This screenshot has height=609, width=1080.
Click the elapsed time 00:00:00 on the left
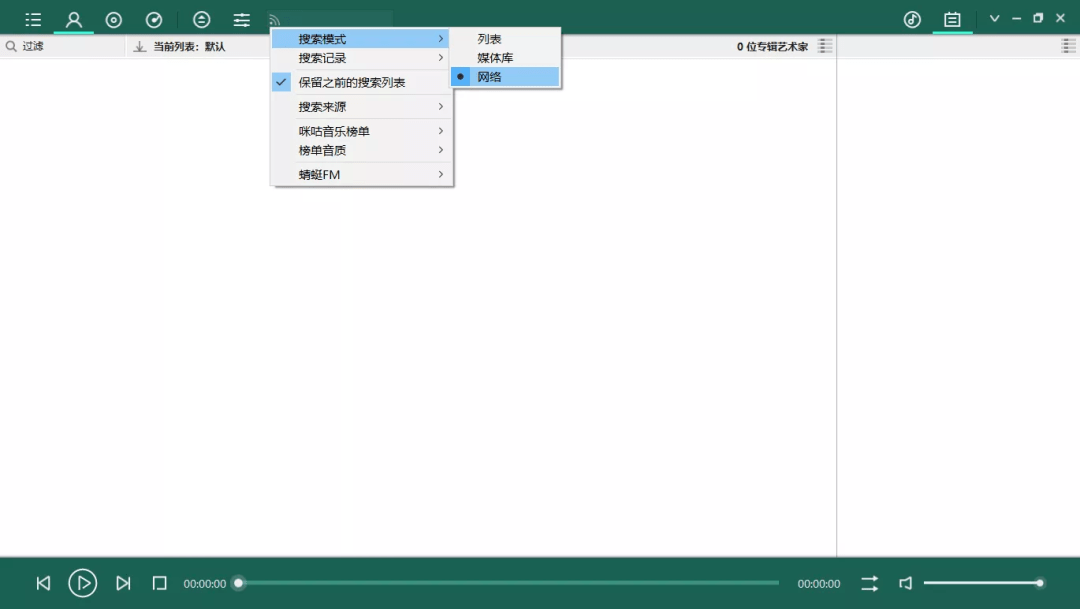(205, 584)
